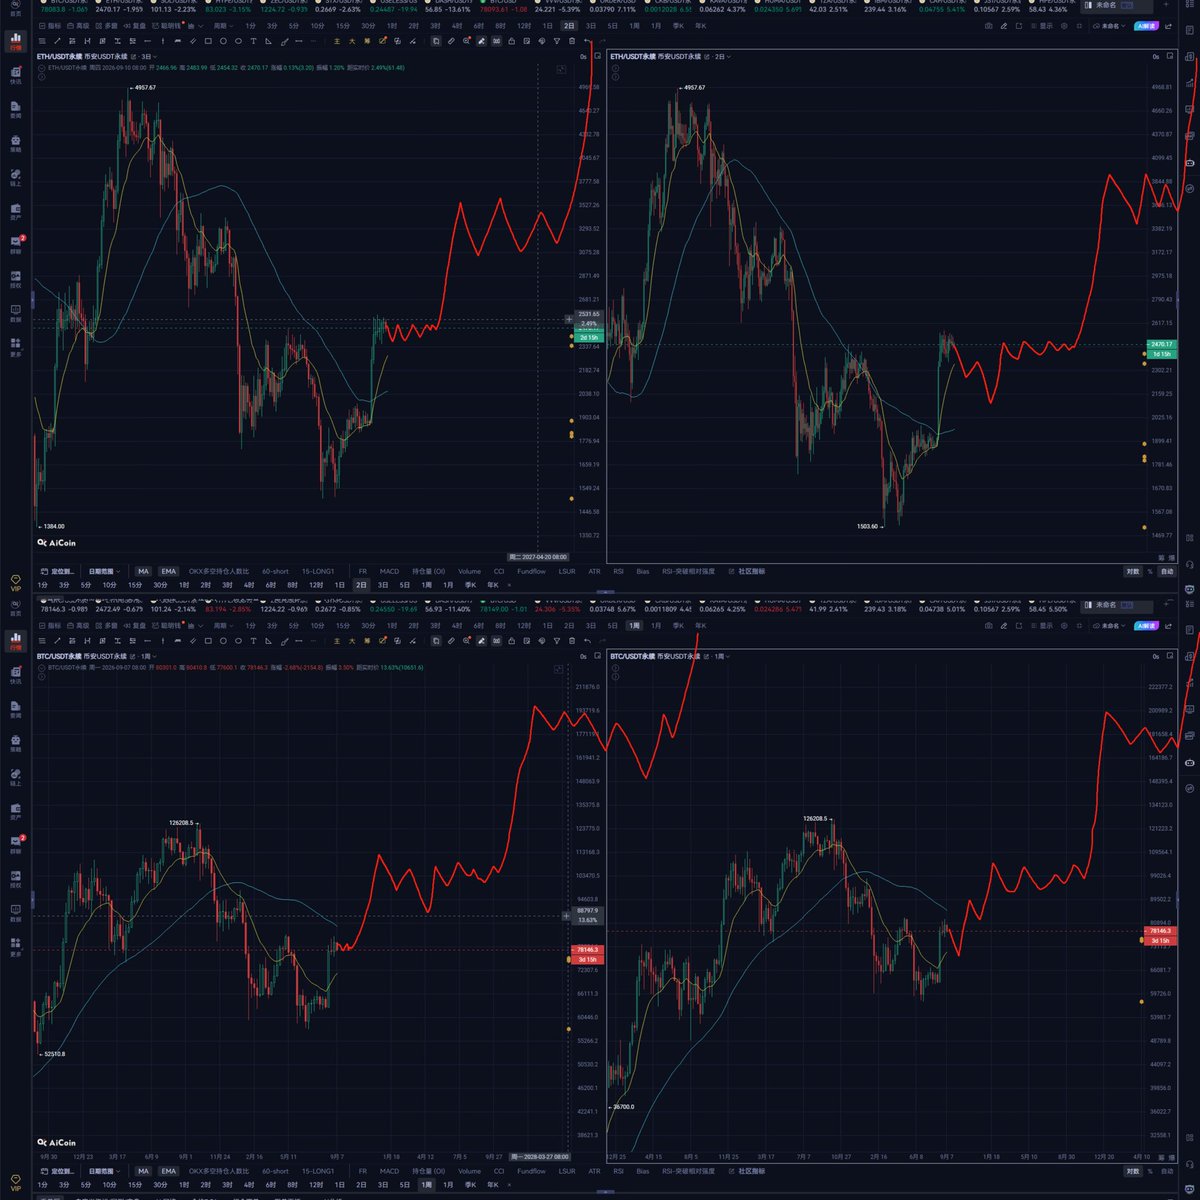Click the trash icon in the BTC screen drawing toolbar

[572, 640]
